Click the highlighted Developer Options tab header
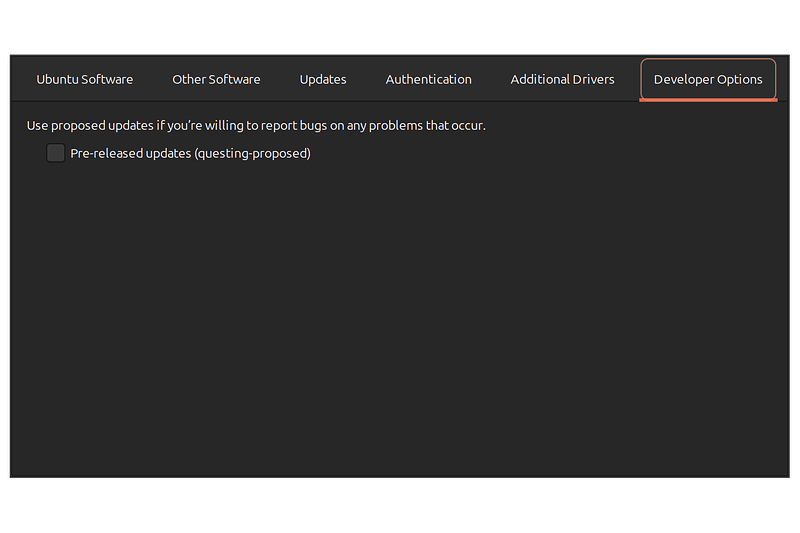 (708, 80)
